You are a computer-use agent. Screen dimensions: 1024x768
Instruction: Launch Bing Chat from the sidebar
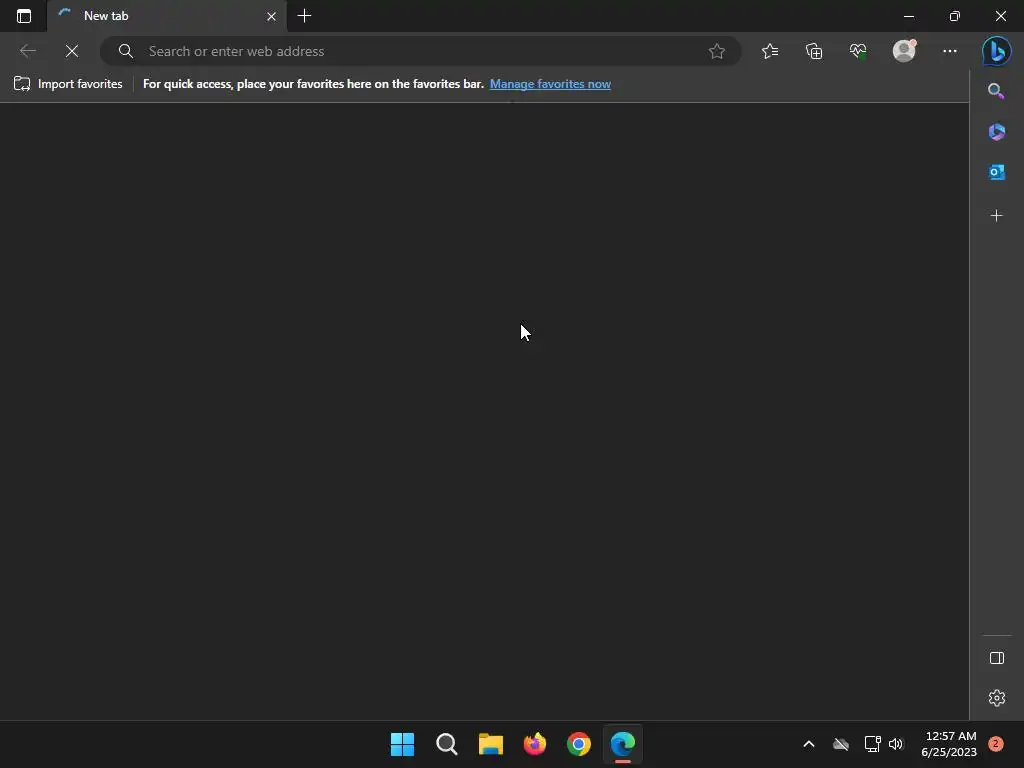[997, 51]
